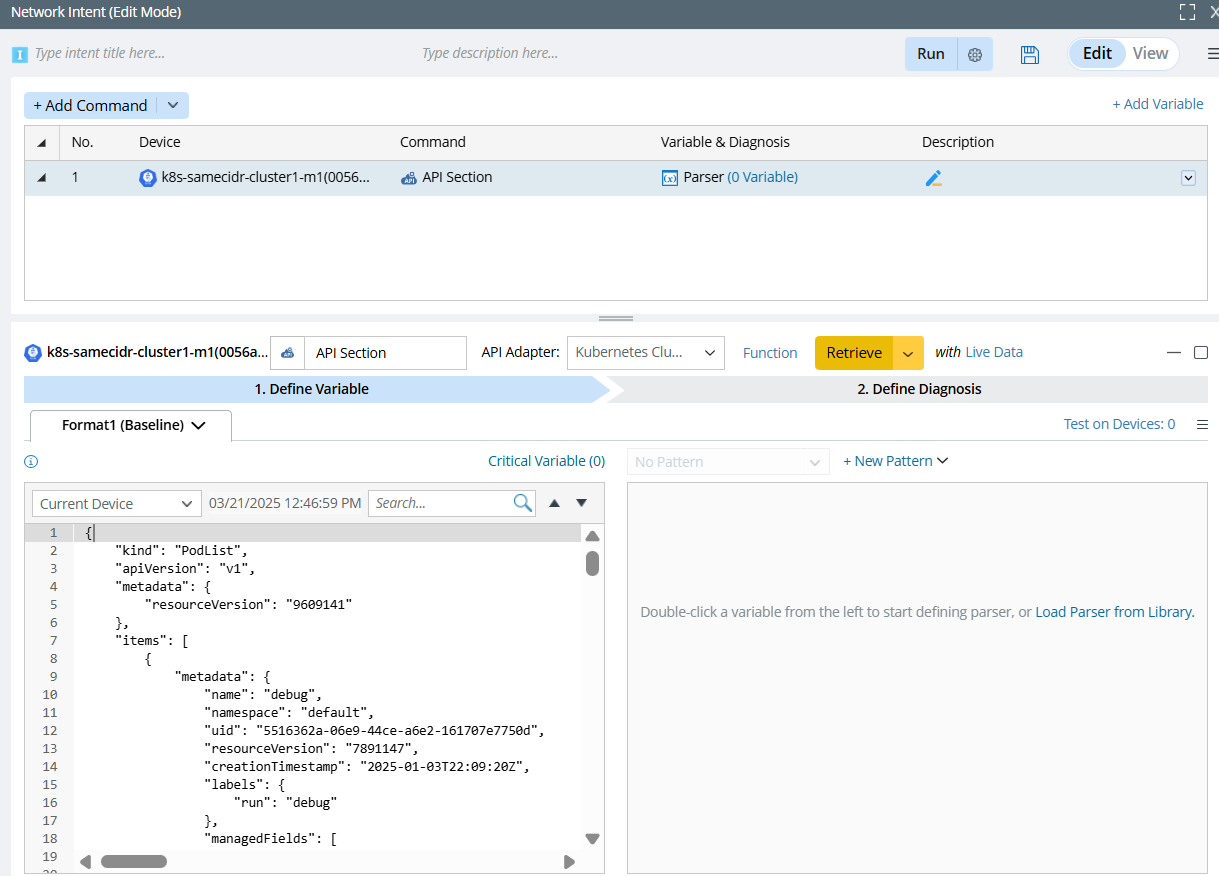Expand the Retrieve button dropdown arrow

pos(908,353)
